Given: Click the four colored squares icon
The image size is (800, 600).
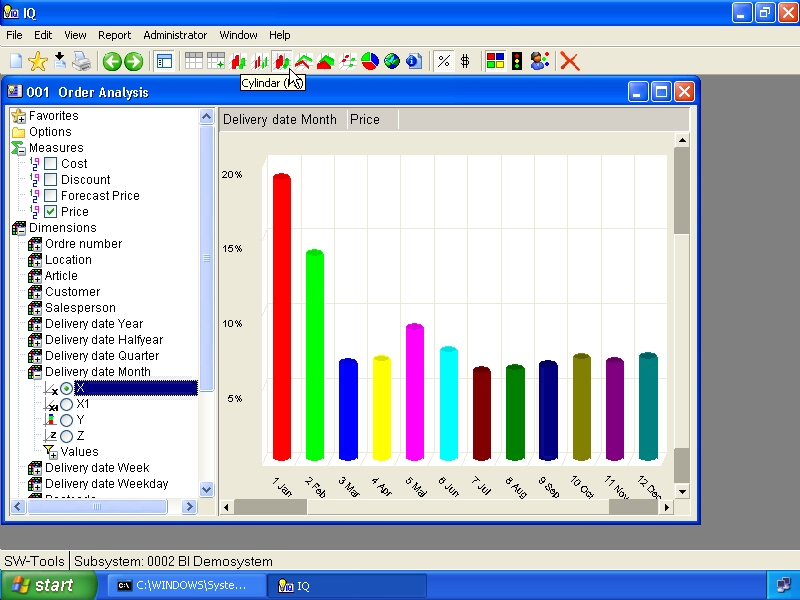Looking at the screenshot, I should (x=495, y=61).
